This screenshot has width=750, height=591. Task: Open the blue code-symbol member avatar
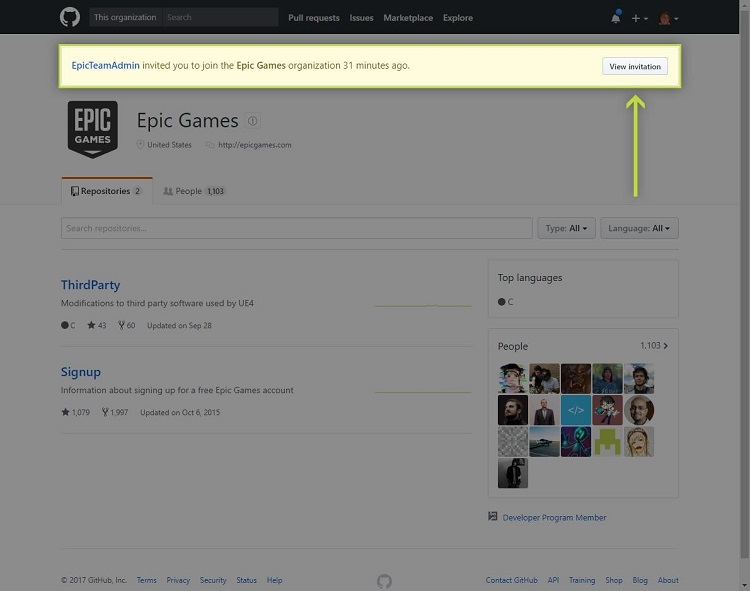(x=576, y=410)
